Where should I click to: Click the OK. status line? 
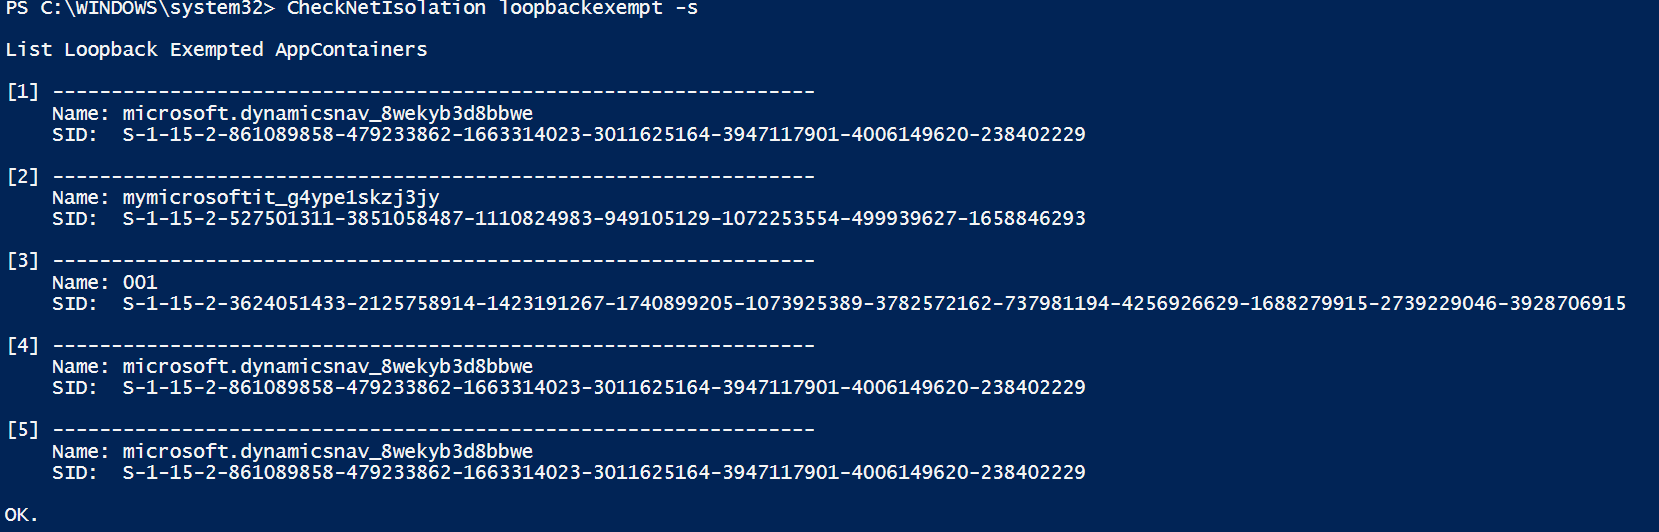pyautogui.click(x=21, y=516)
